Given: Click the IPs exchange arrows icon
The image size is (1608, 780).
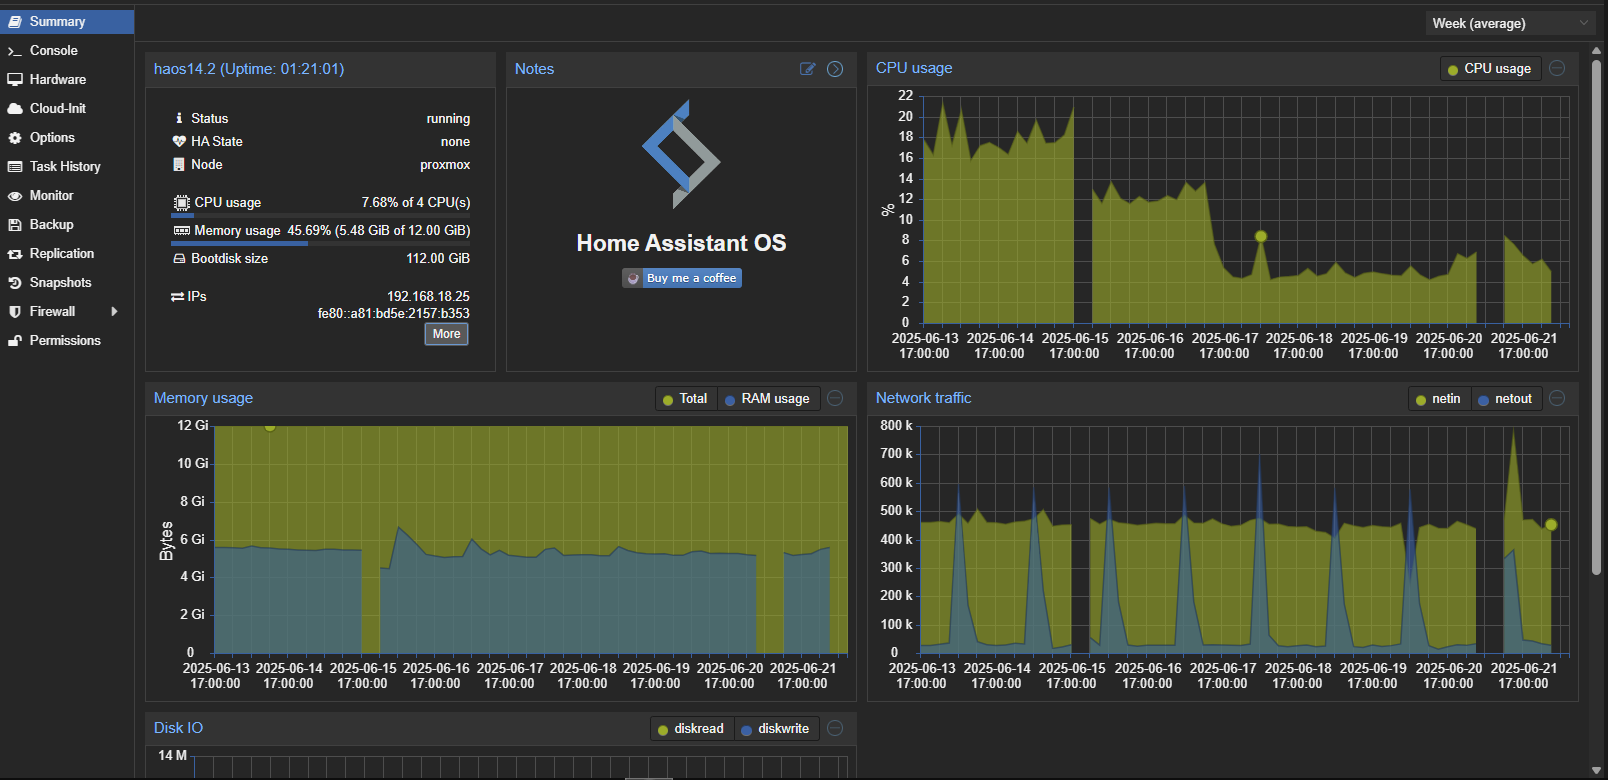Looking at the screenshot, I should (x=178, y=296).
